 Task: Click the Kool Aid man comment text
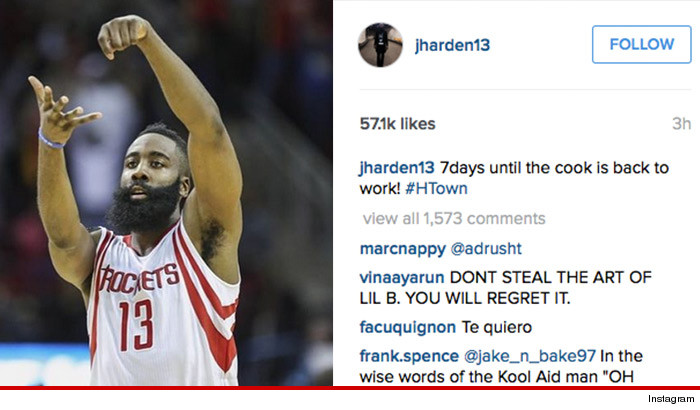click(x=502, y=366)
